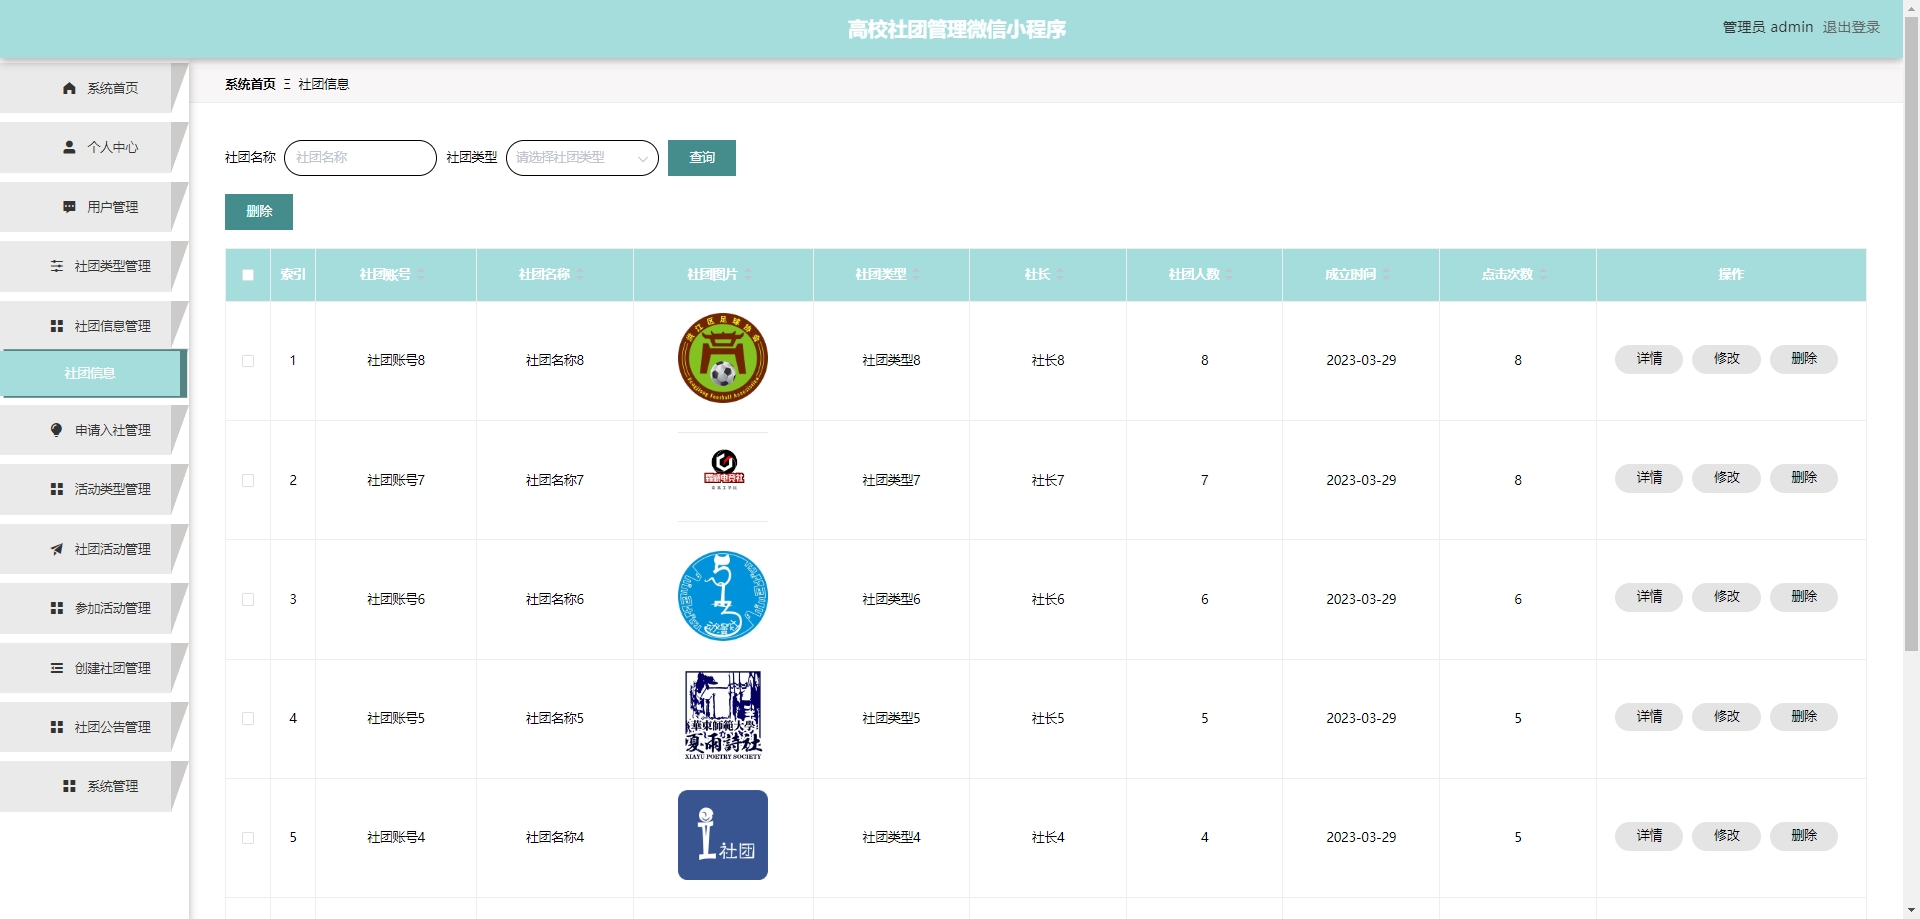The height and width of the screenshot is (919, 1920).
Task: Toggle the select-all header checkbox
Action: click(x=248, y=275)
